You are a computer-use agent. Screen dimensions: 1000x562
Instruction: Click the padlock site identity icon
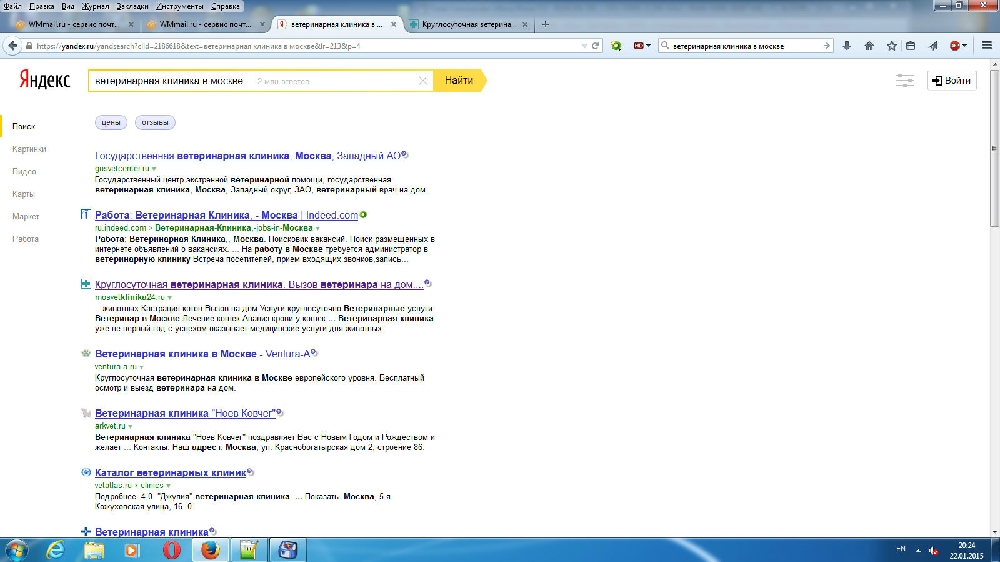tap(29, 46)
